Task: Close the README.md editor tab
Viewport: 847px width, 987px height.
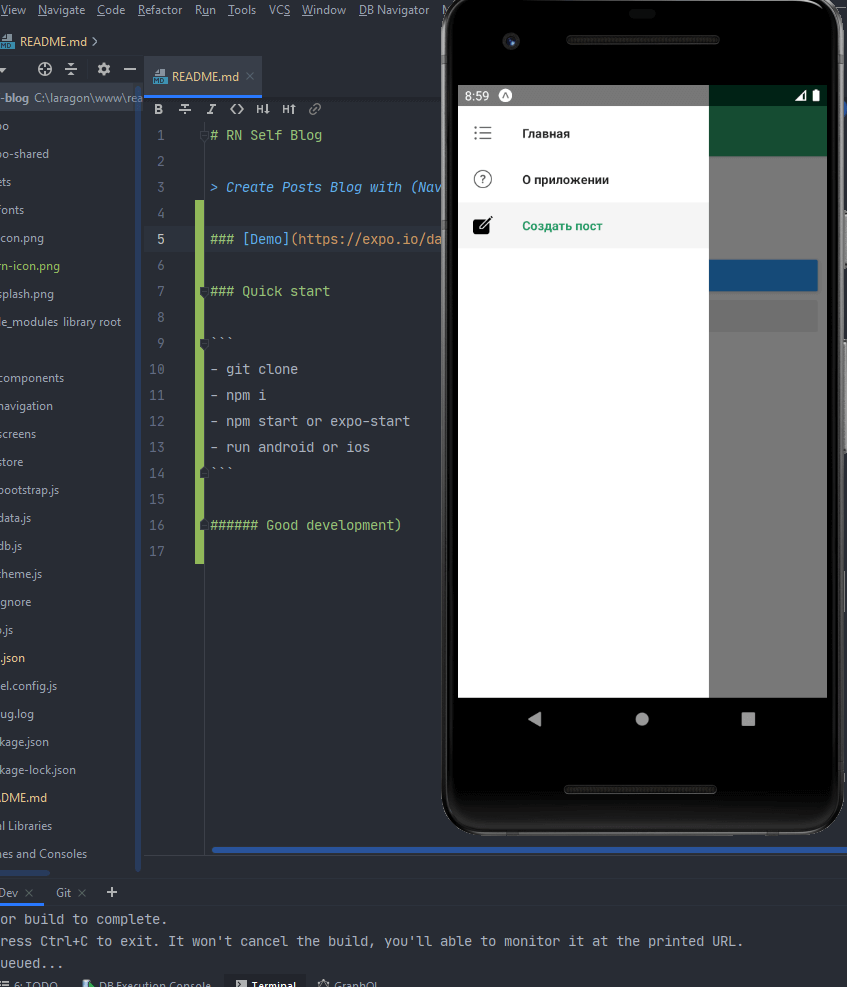Action: [x=251, y=76]
